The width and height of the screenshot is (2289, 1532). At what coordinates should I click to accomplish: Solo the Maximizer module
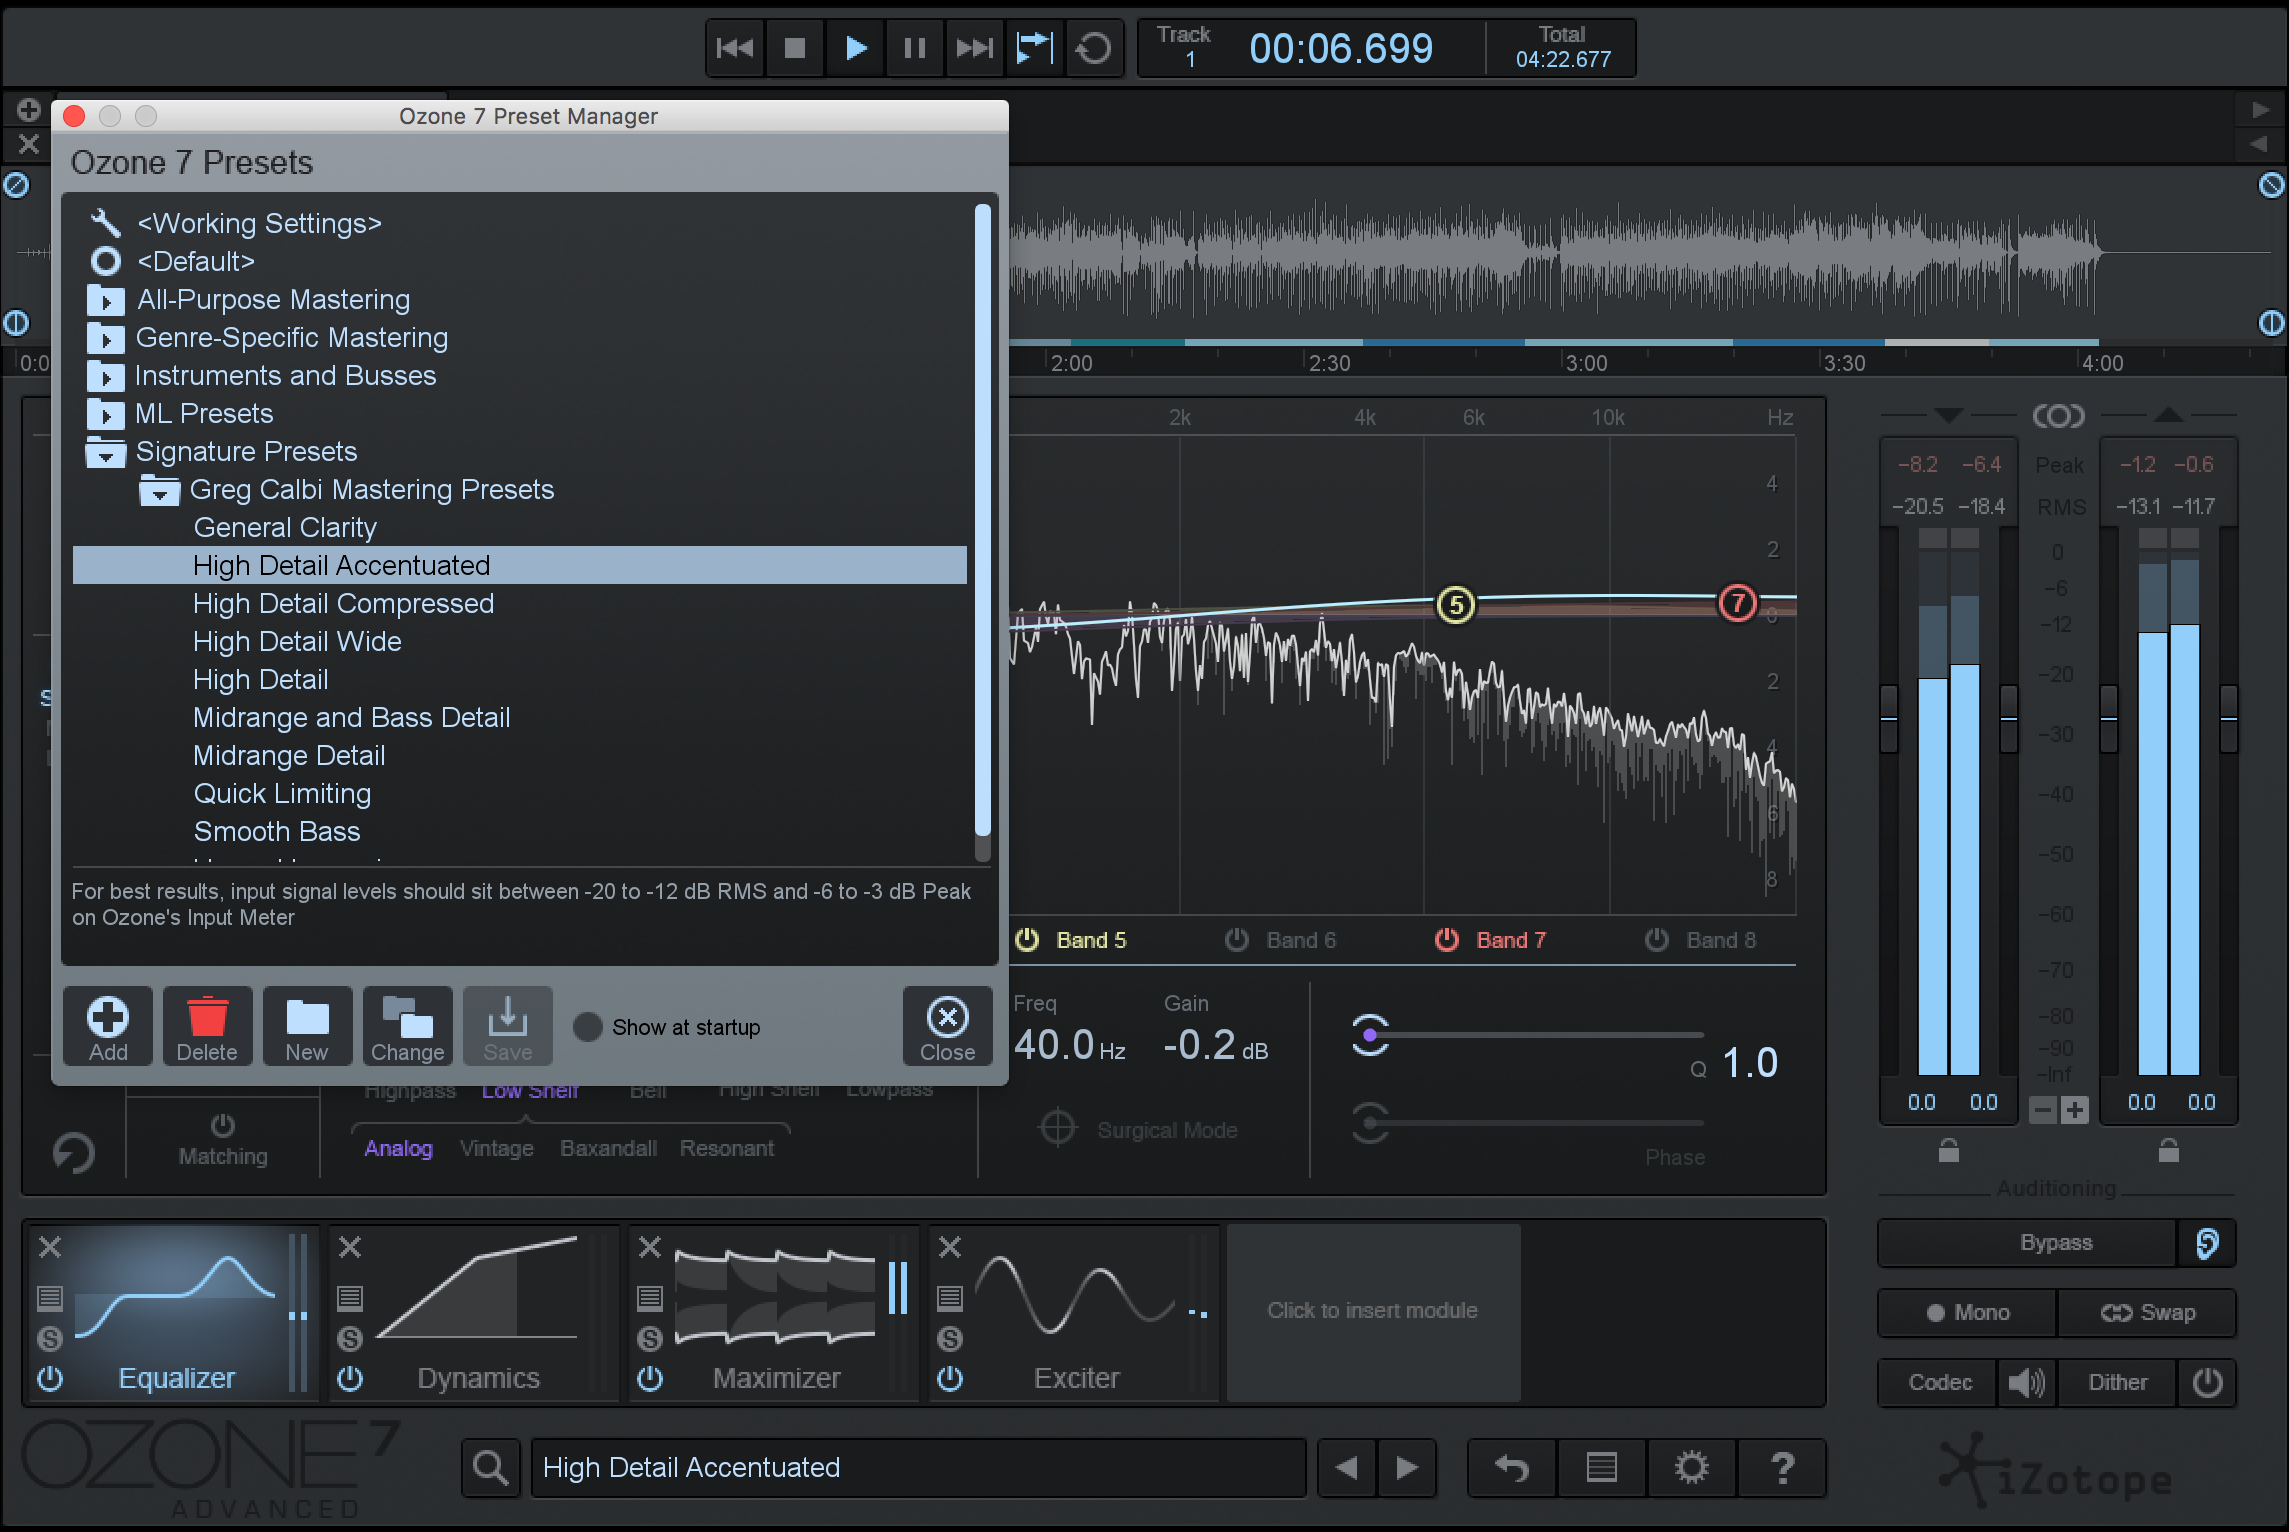coord(650,1338)
